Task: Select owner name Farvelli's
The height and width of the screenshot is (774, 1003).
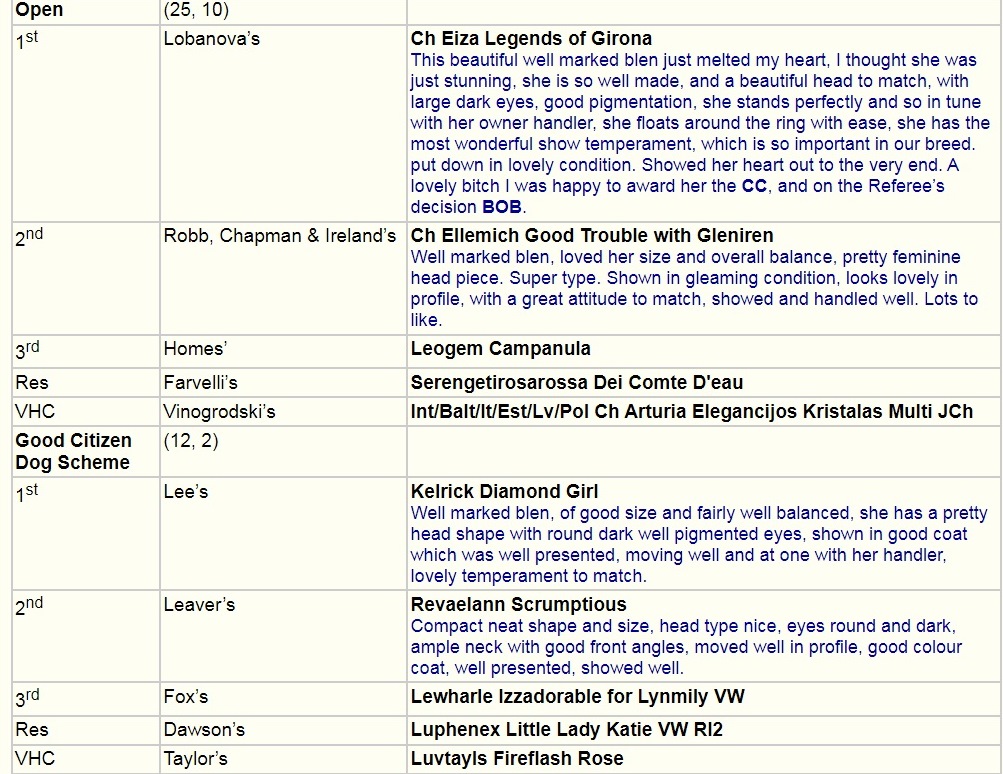Action: (200, 382)
